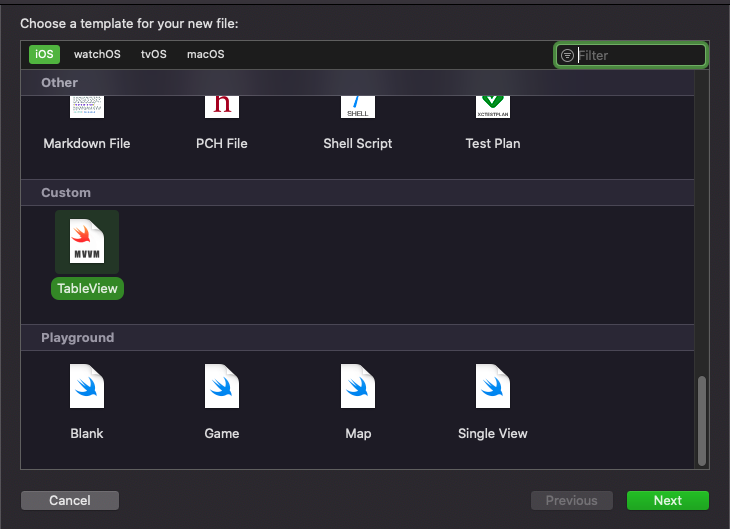Click the filter icon in search field
Screen dimensions: 730x529
567,55
